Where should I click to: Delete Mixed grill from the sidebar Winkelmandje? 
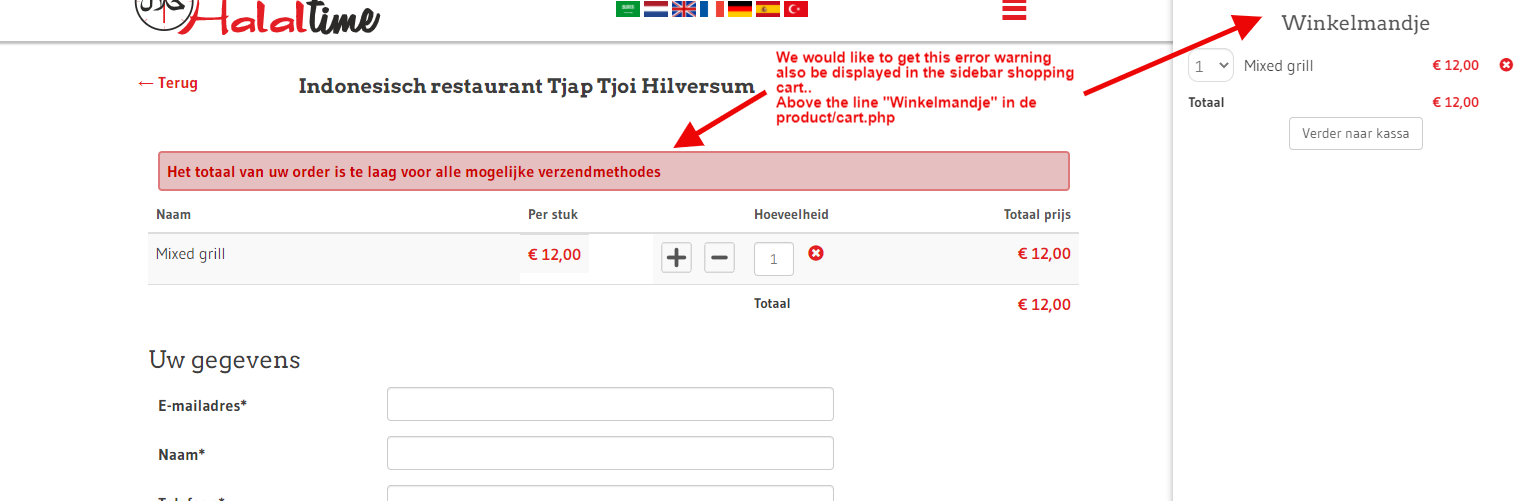1506,65
